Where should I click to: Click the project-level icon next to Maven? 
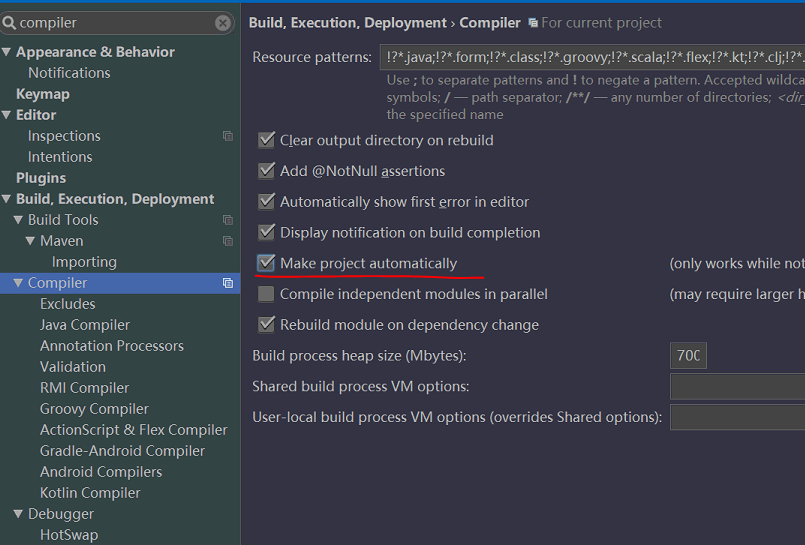227,241
